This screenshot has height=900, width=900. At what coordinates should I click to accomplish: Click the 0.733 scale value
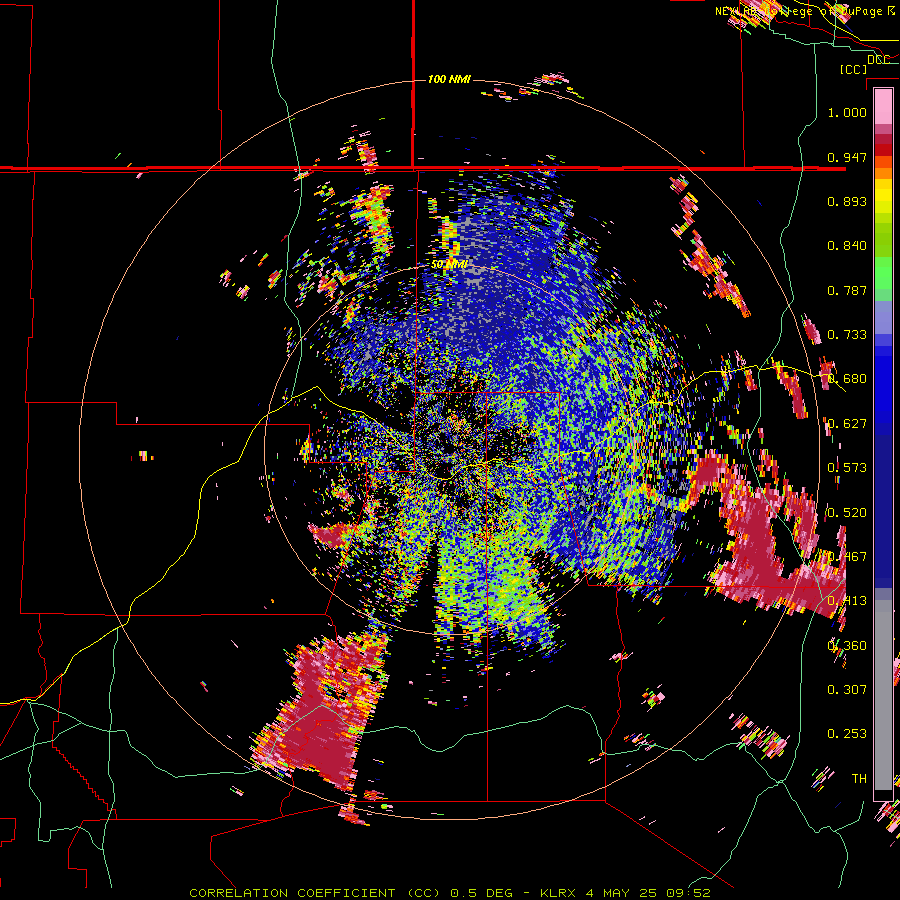847,335
